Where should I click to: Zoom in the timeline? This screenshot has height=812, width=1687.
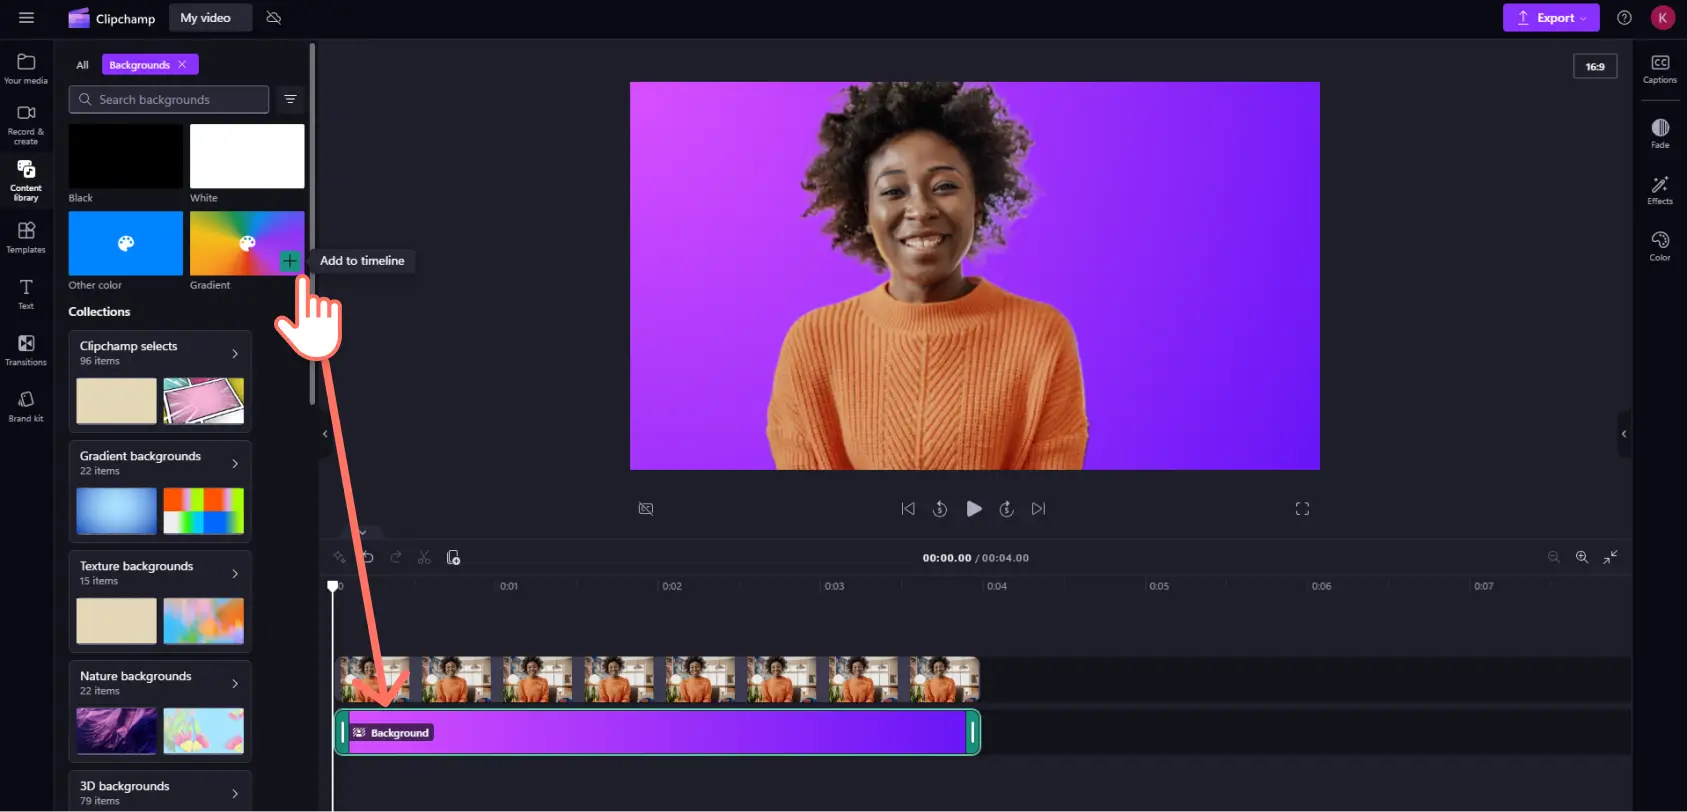point(1582,557)
